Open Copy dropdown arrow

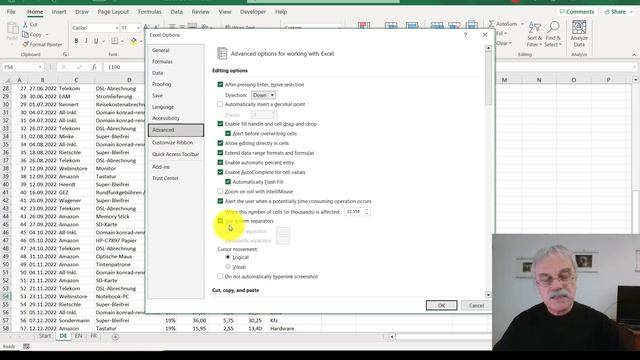point(47,35)
